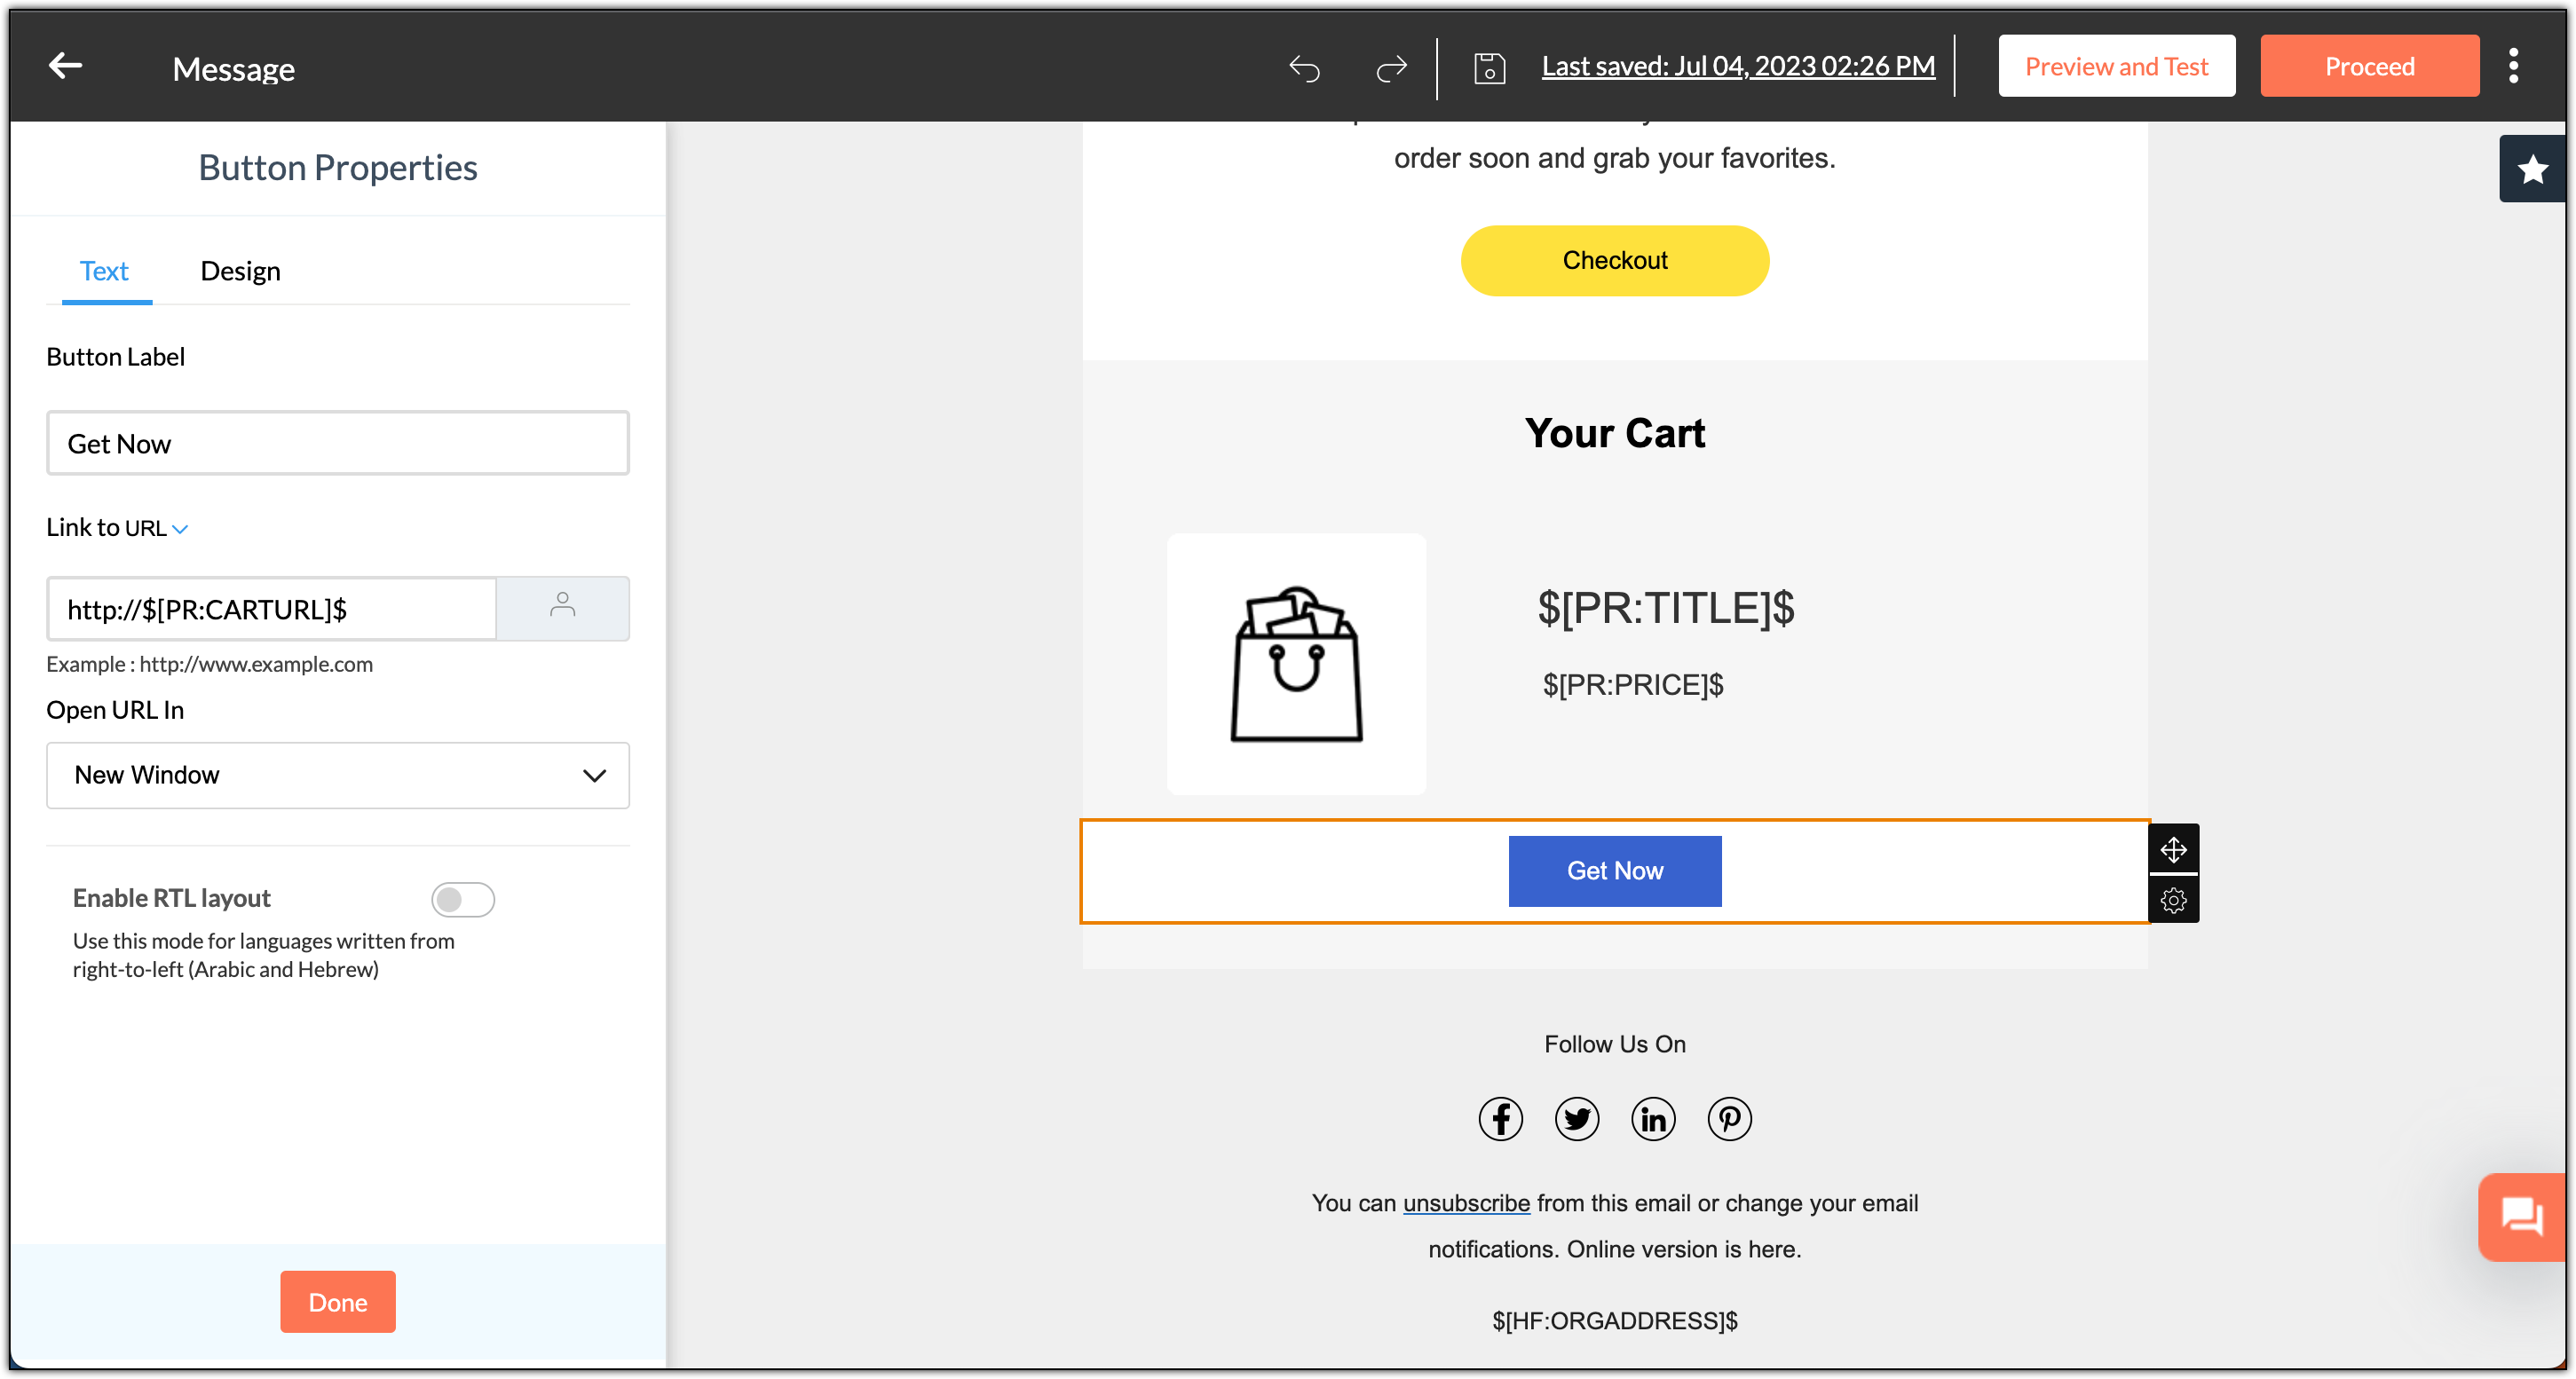Switch to the Design tab
Screen dimensions: 2576x1379
click(x=240, y=271)
